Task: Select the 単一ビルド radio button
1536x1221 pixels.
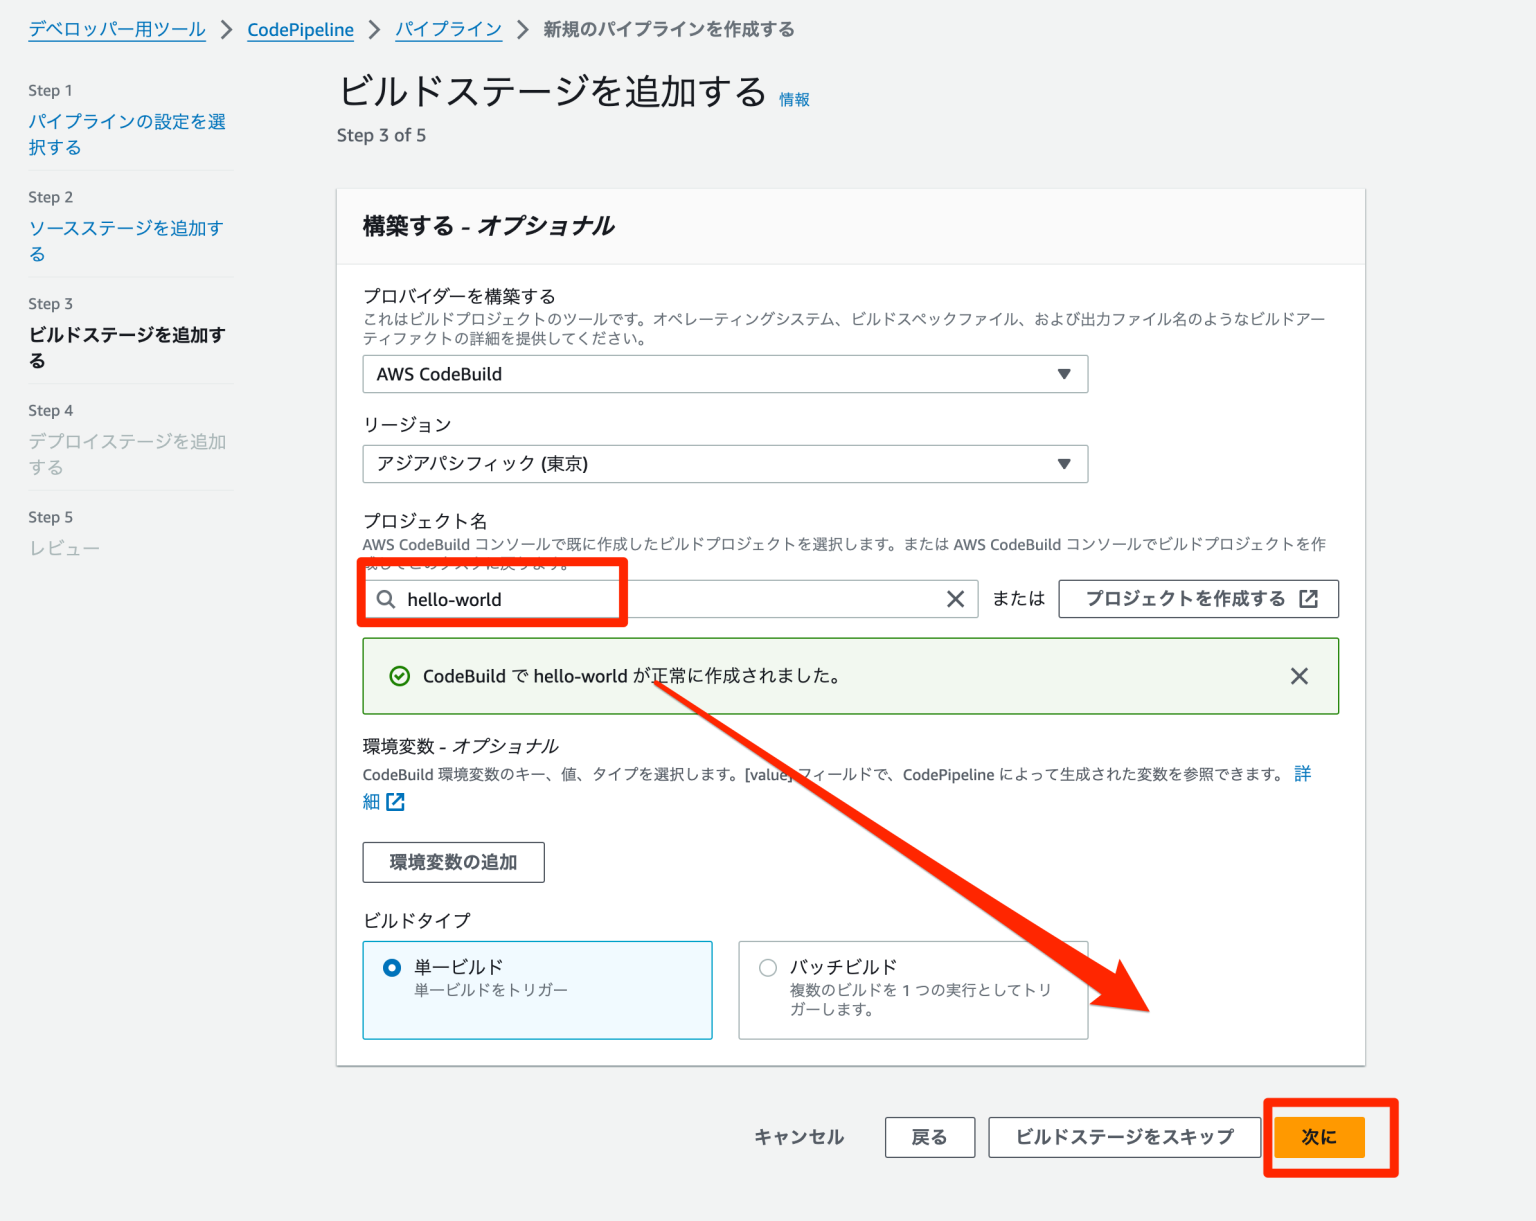Action: coord(391,967)
